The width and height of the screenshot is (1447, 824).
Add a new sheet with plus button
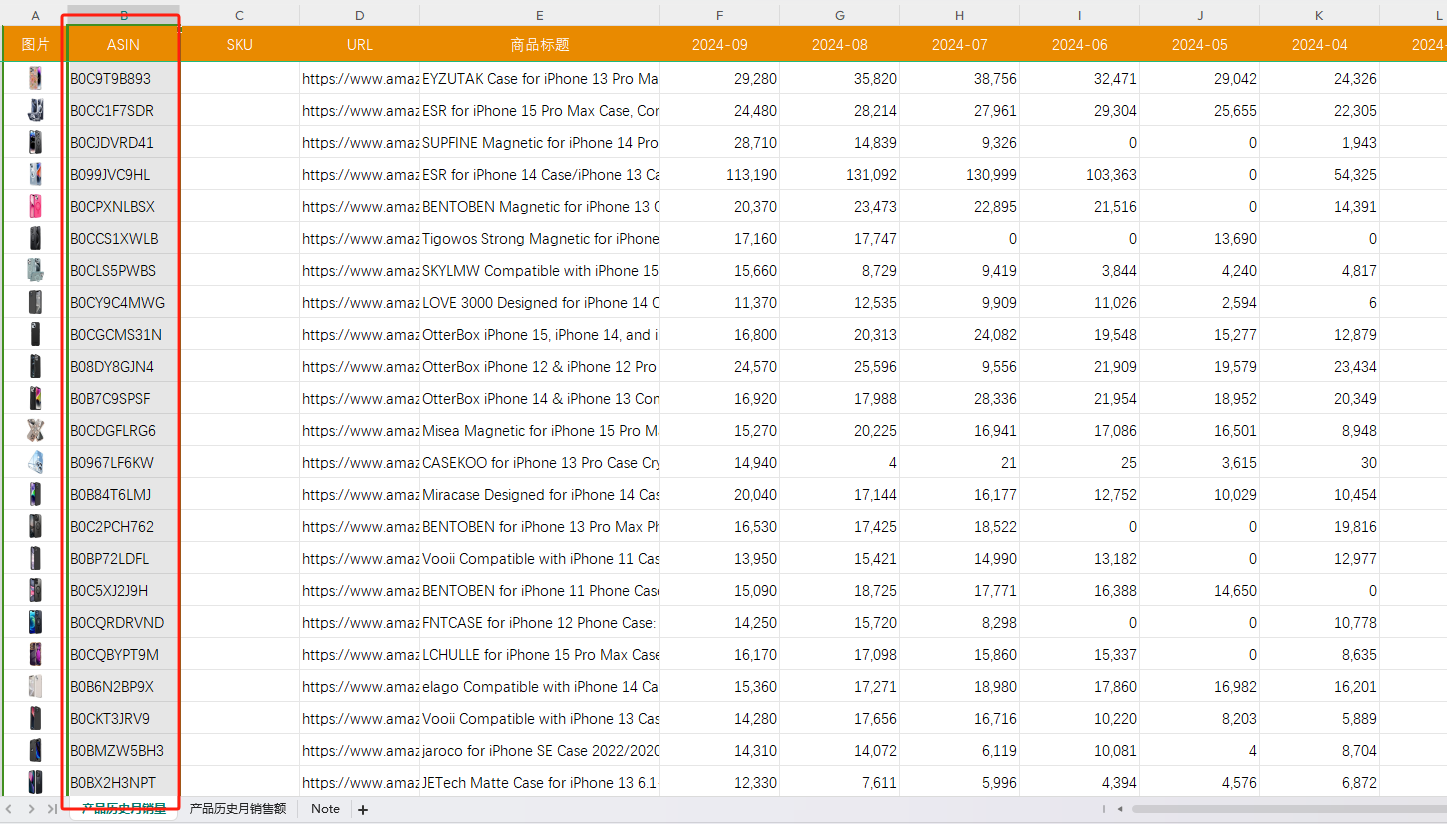point(363,809)
